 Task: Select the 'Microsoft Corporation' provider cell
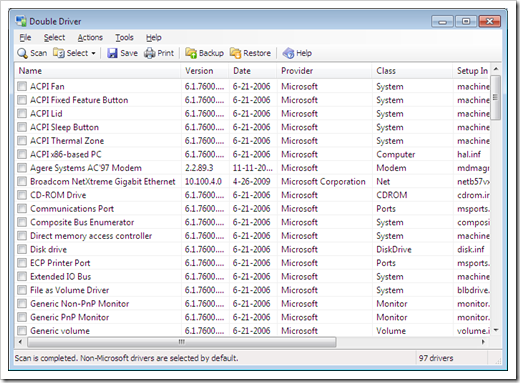point(323,181)
